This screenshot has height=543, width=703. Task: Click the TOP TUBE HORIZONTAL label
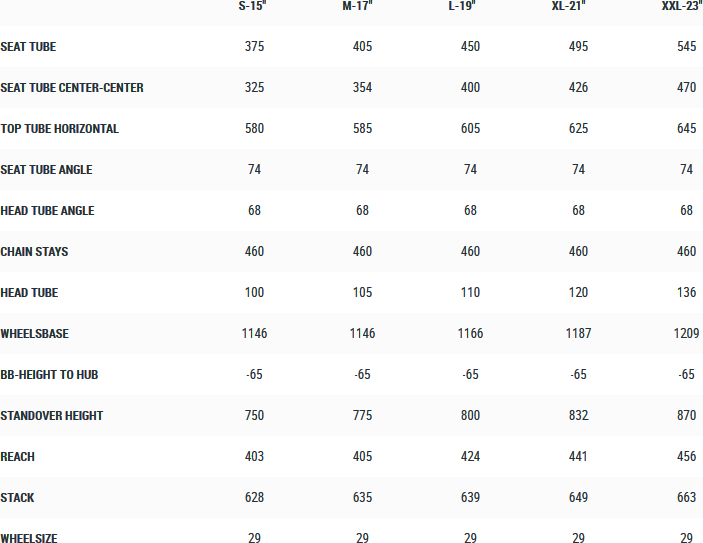pyautogui.click(x=60, y=129)
